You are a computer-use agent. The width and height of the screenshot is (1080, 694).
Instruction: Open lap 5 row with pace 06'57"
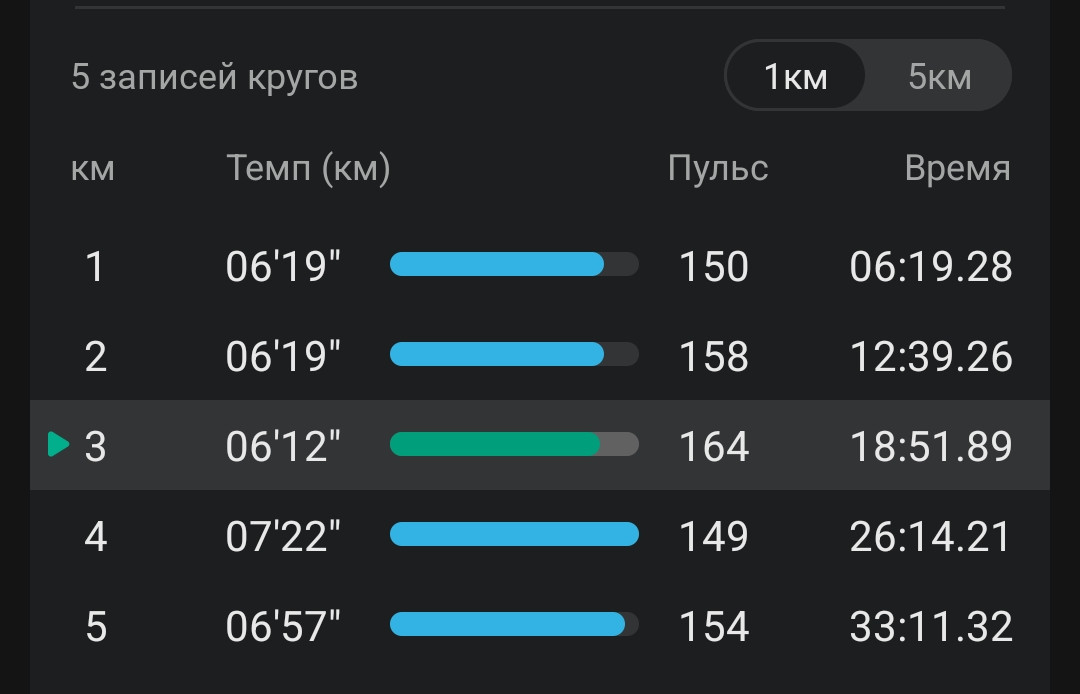(x=540, y=625)
